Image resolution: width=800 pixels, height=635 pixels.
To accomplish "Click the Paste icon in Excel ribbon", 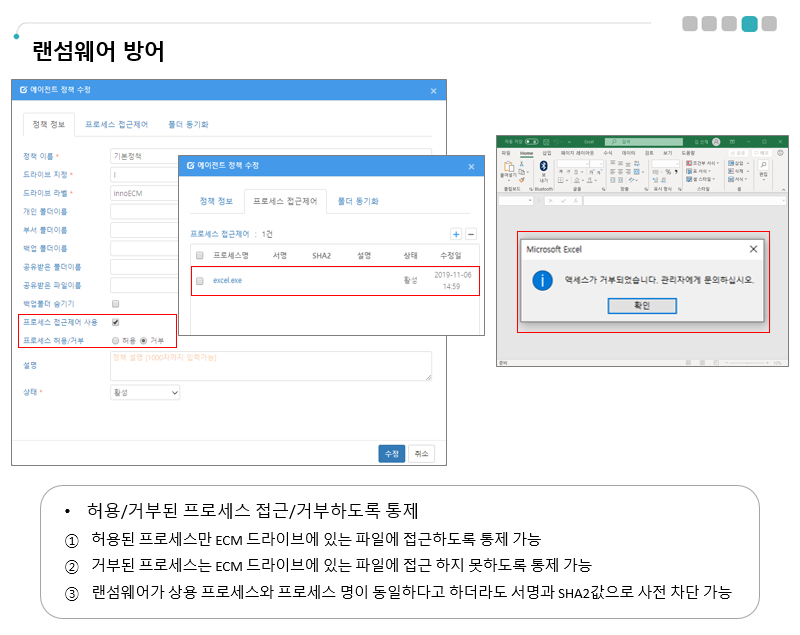I will (510, 167).
